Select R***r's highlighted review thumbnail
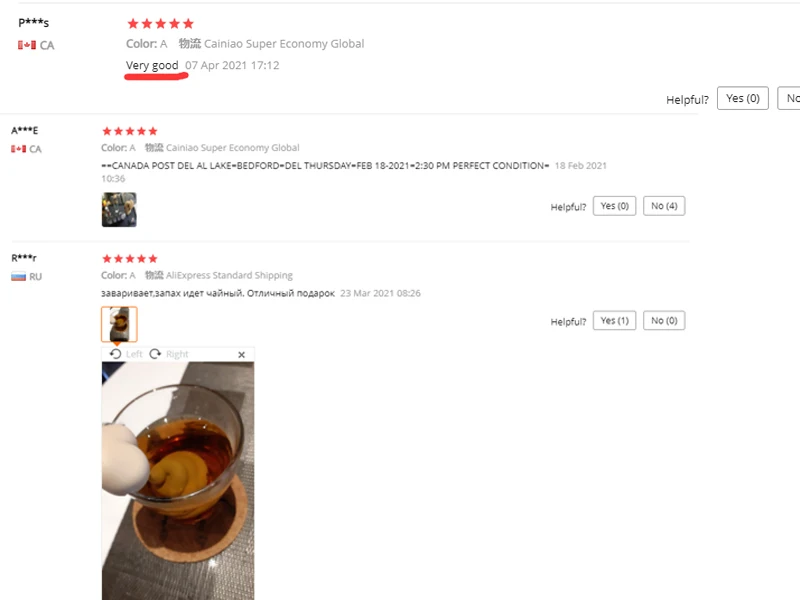800x600 pixels. tap(119, 324)
